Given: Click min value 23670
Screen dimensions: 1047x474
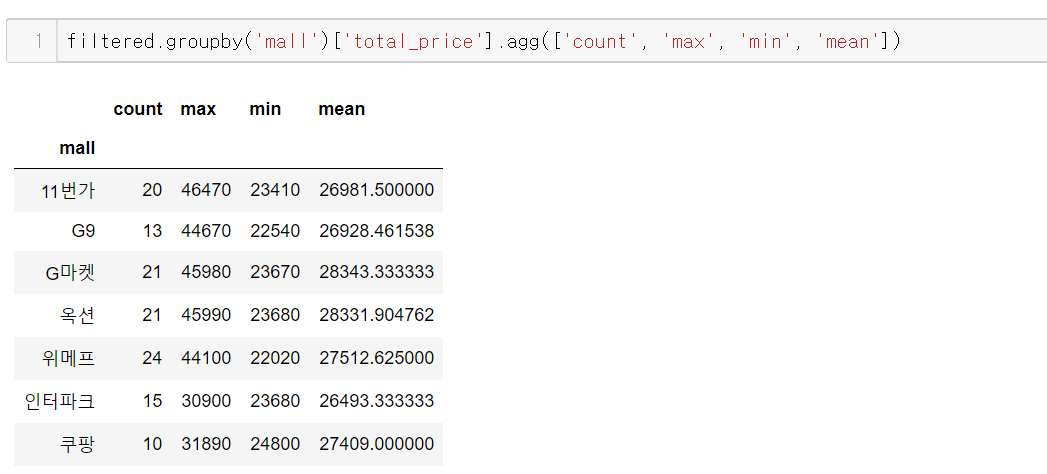Looking at the screenshot, I should coord(275,272).
